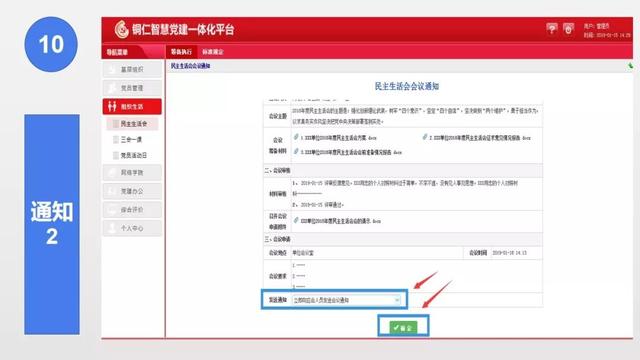Click the meeting time value 2019-01-16
The width and height of the screenshot is (640, 360).
click(x=509, y=253)
